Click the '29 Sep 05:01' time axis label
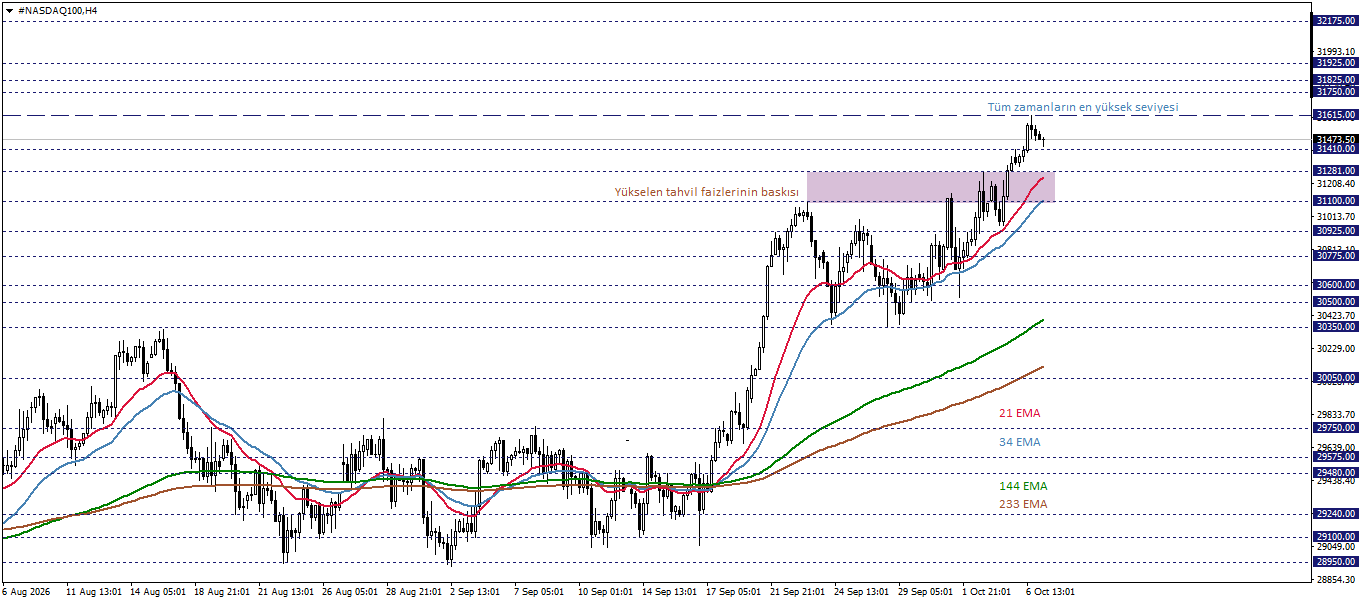The width and height of the screenshot is (1362, 603). coord(927,592)
